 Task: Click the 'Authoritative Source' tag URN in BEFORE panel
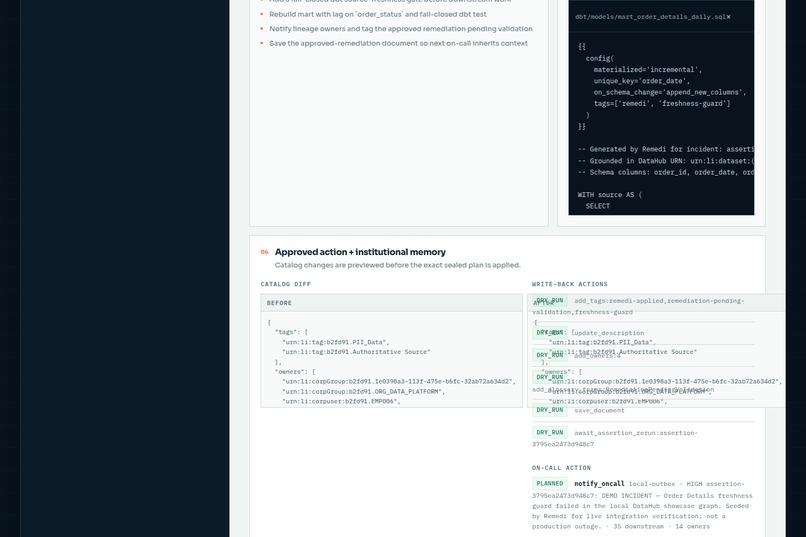coord(356,351)
